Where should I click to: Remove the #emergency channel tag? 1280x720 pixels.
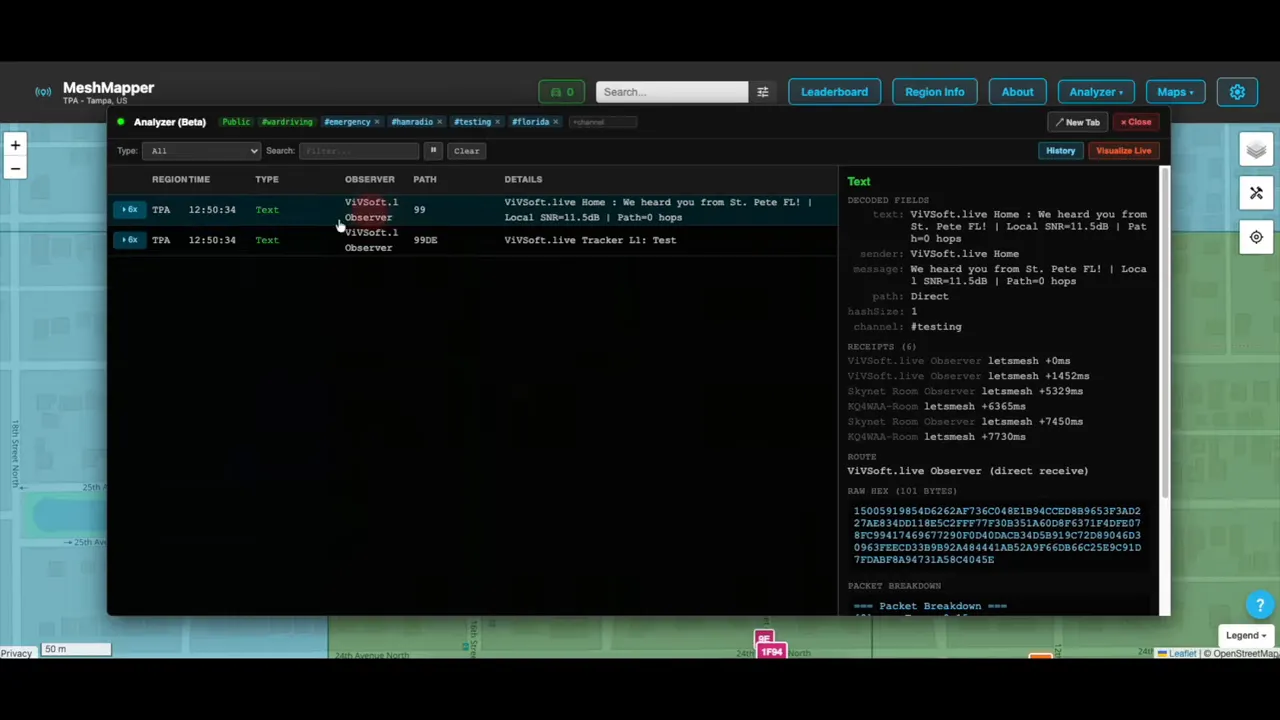[x=377, y=122]
